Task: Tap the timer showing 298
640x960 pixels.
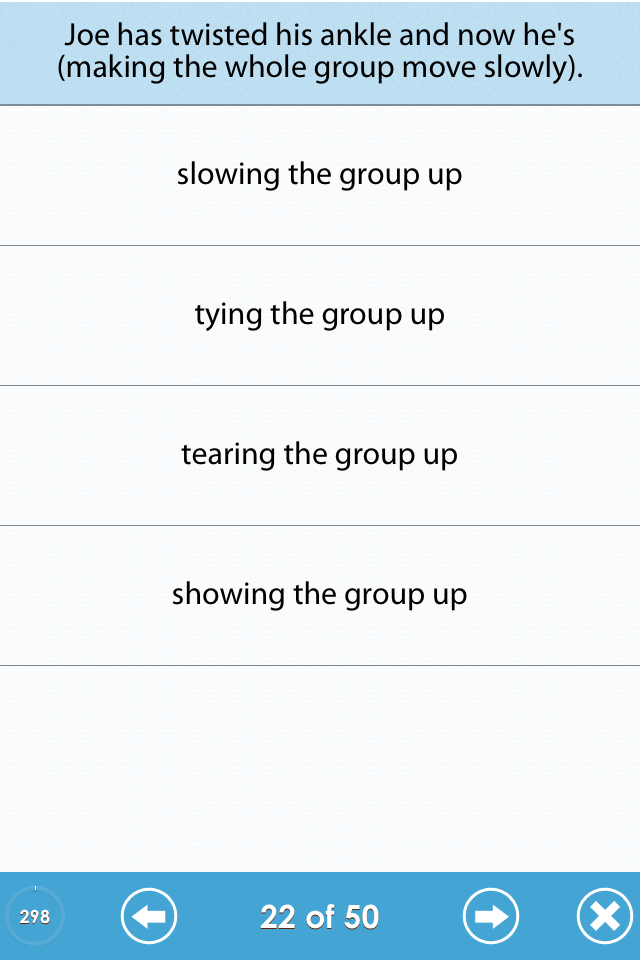Action: click(35, 916)
